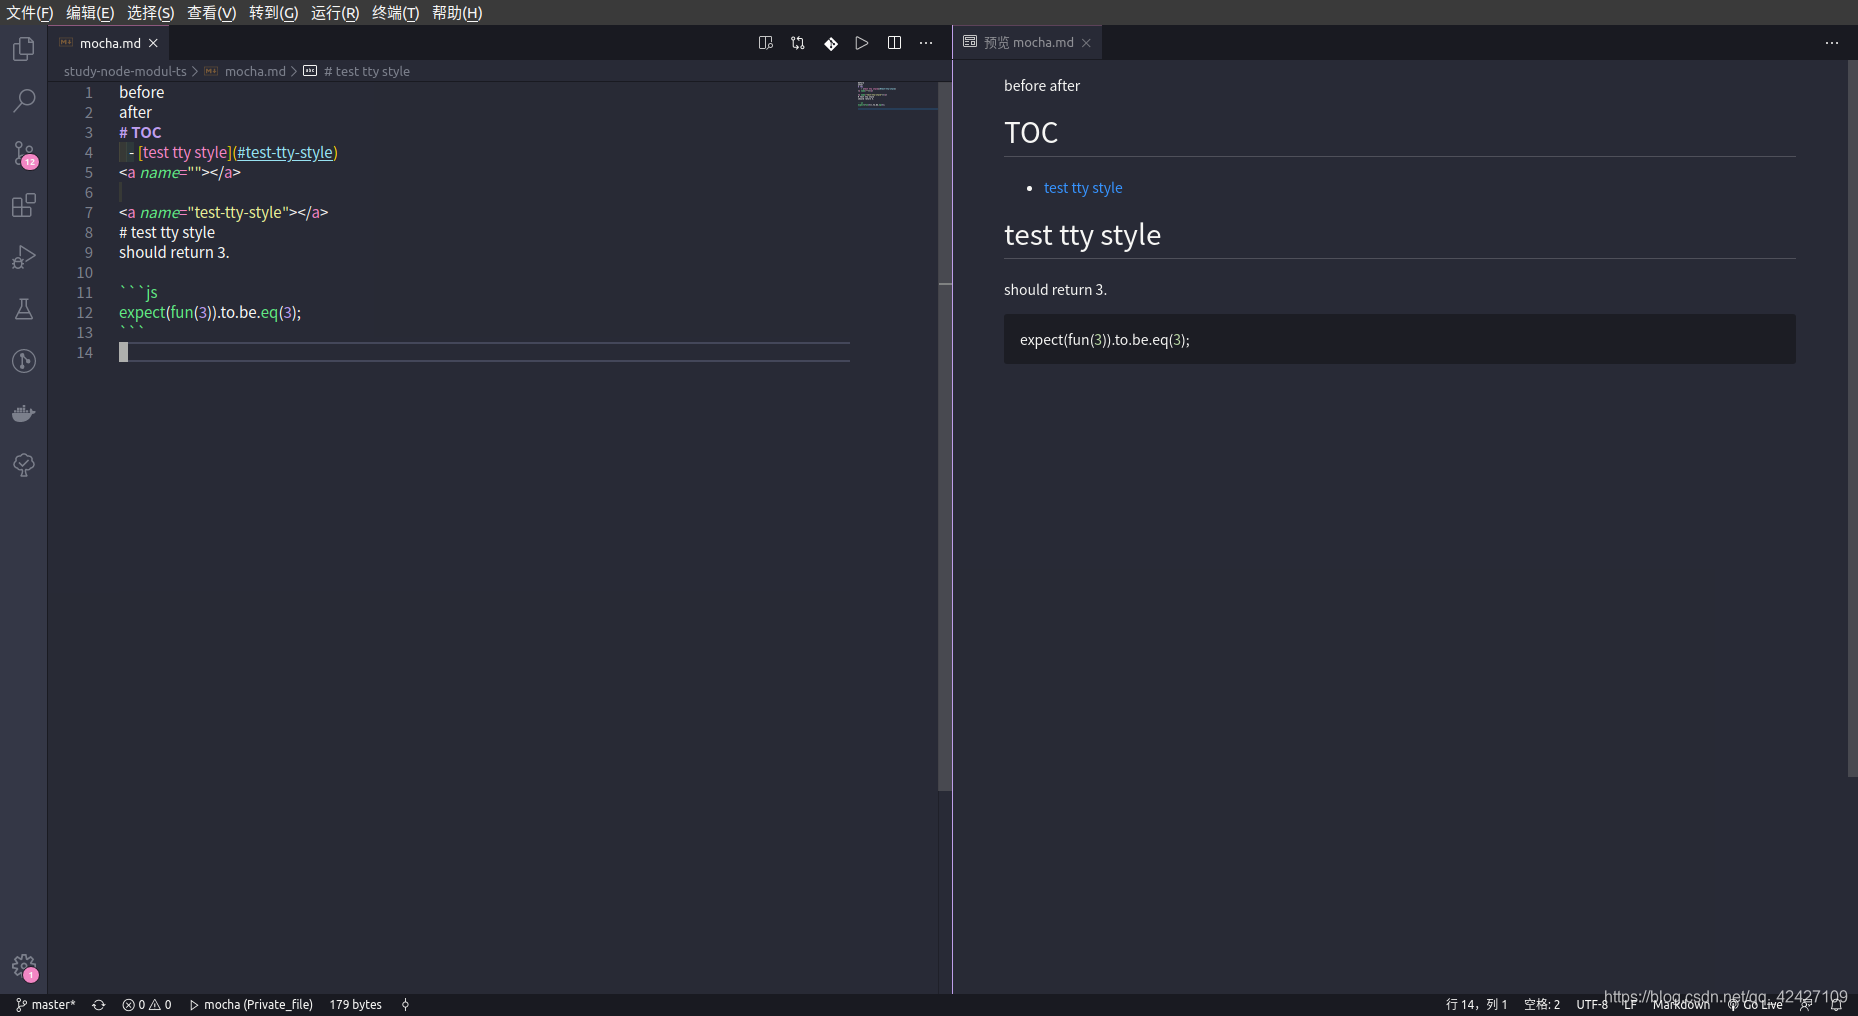Open the Explorer view in activity bar

(x=24, y=49)
